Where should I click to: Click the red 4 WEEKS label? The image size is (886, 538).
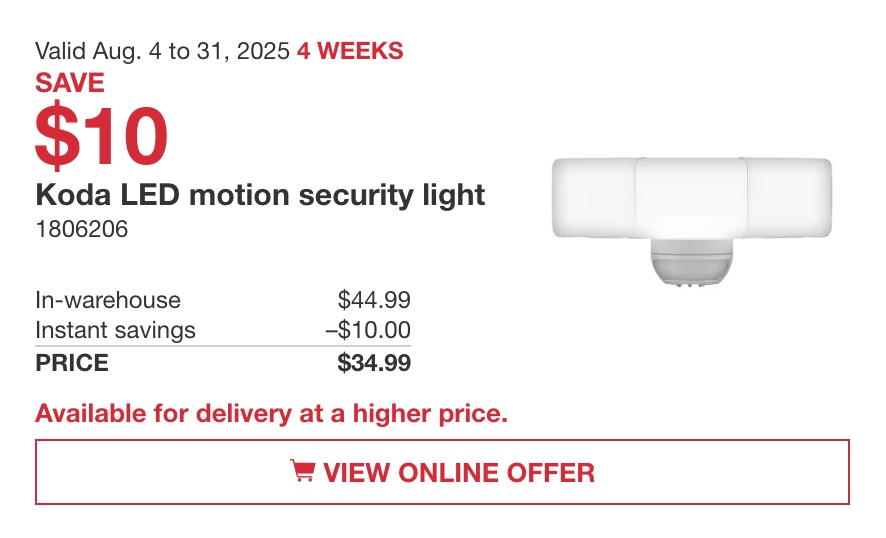tap(350, 51)
